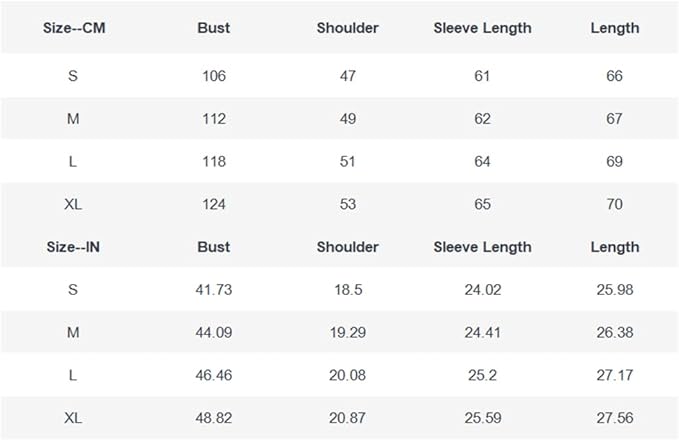Click bust value 48.82 in inches
Image resolution: width=679 pixels, height=441 pixels.
click(x=213, y=419)
